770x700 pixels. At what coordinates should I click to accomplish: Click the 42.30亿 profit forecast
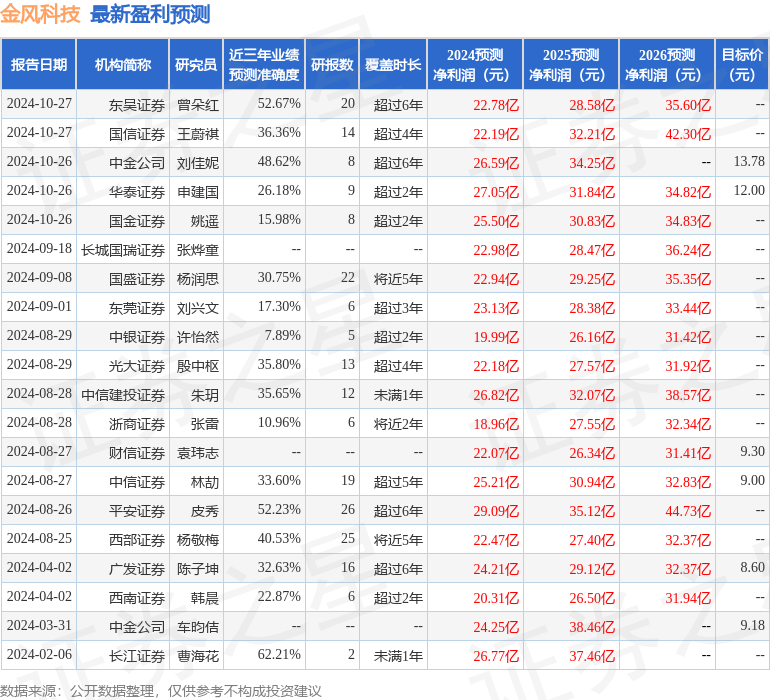(688, 134)
